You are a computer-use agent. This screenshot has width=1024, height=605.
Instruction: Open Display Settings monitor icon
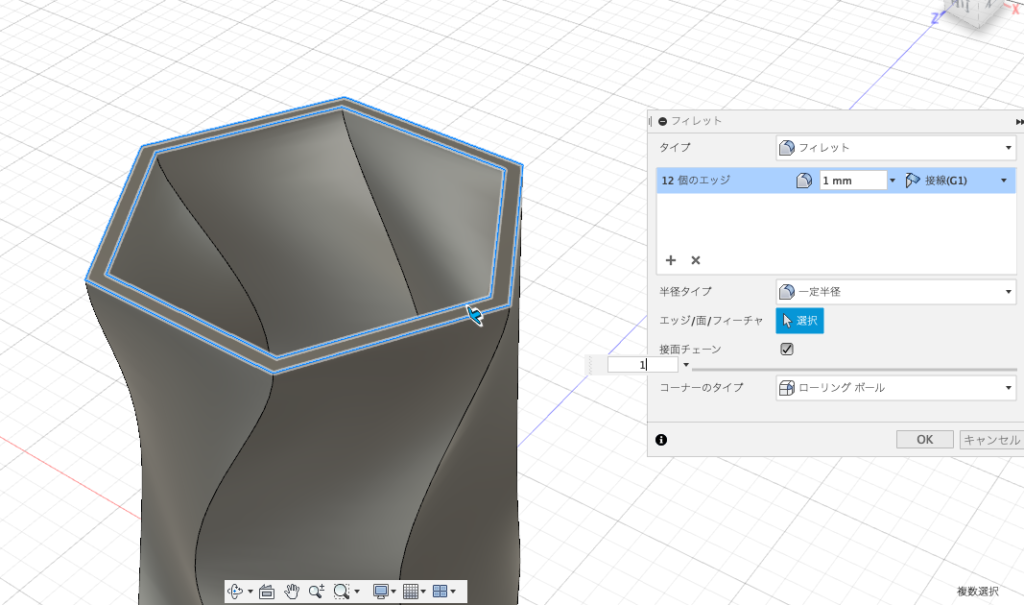(381, 592)
